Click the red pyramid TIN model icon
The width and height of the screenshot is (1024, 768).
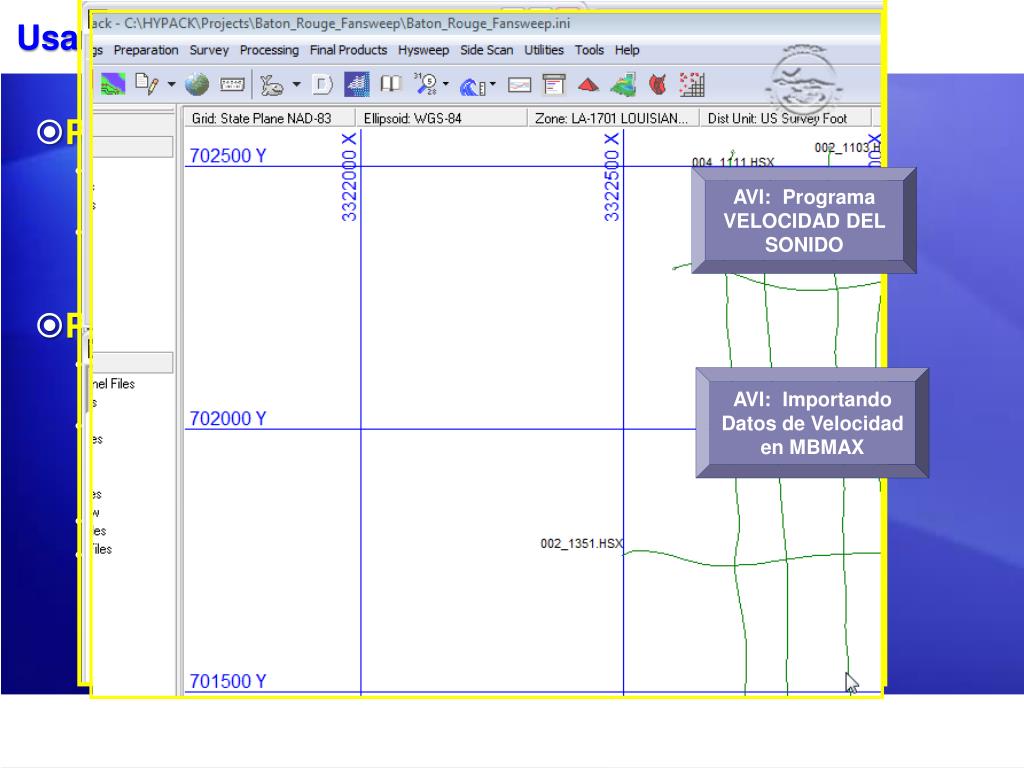coord(588,85)
